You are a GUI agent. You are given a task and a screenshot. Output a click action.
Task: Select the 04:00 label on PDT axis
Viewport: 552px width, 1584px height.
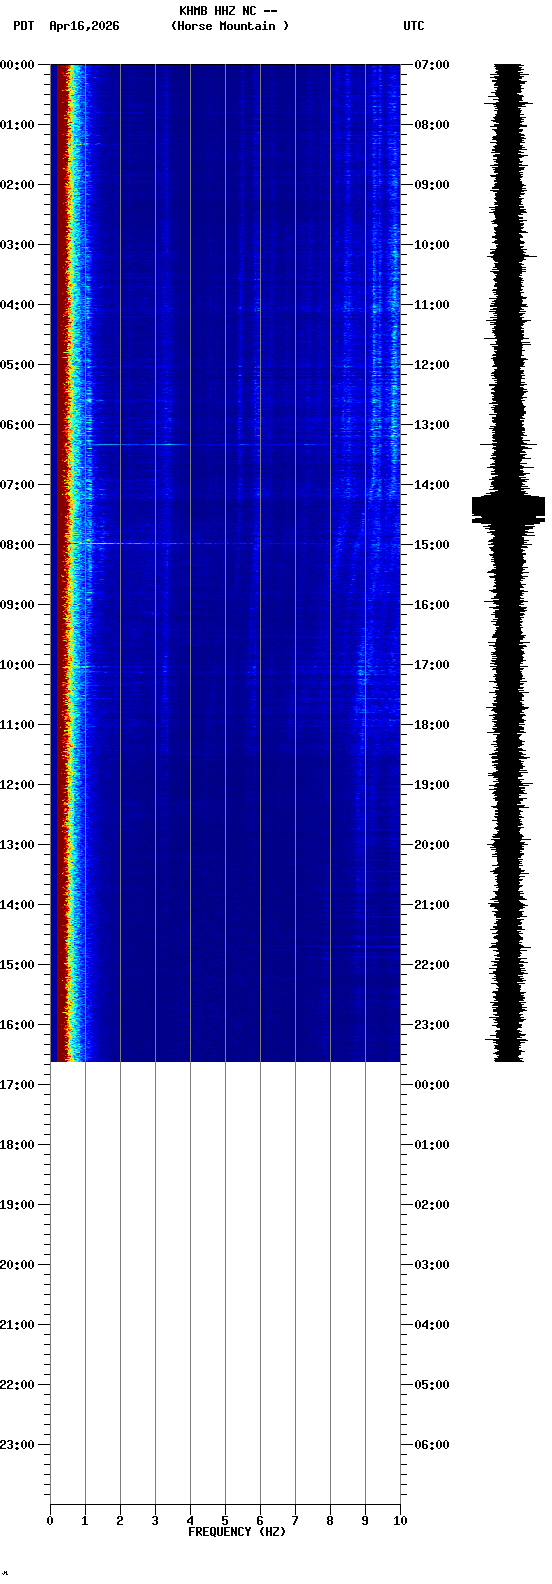[x=17, y=305]
